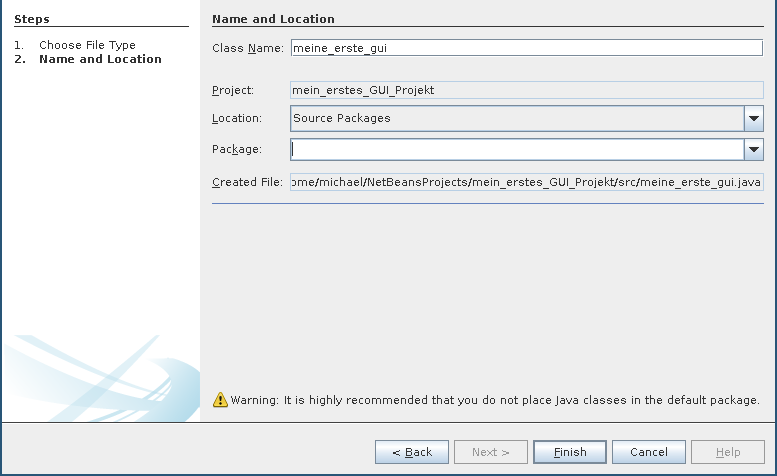The width and height of the screenshot is (777, 476).
Task: Click the Class Name label
Action: (x=248, y=48)
